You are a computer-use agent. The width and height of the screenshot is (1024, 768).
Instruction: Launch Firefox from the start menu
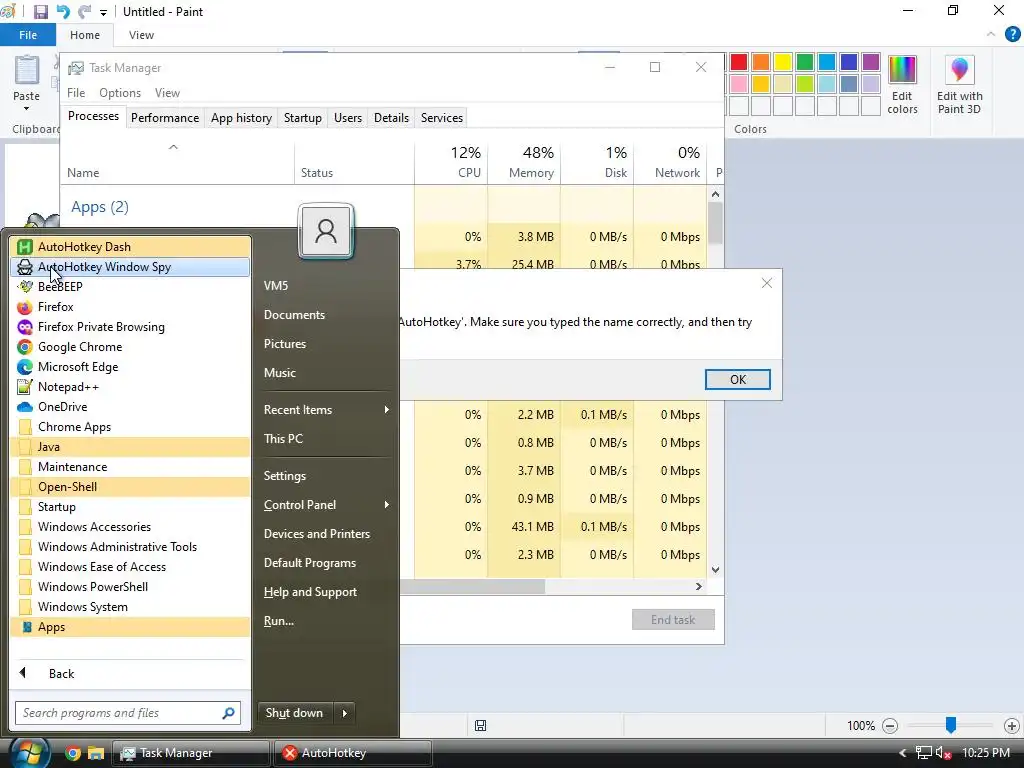coord(130,306)
